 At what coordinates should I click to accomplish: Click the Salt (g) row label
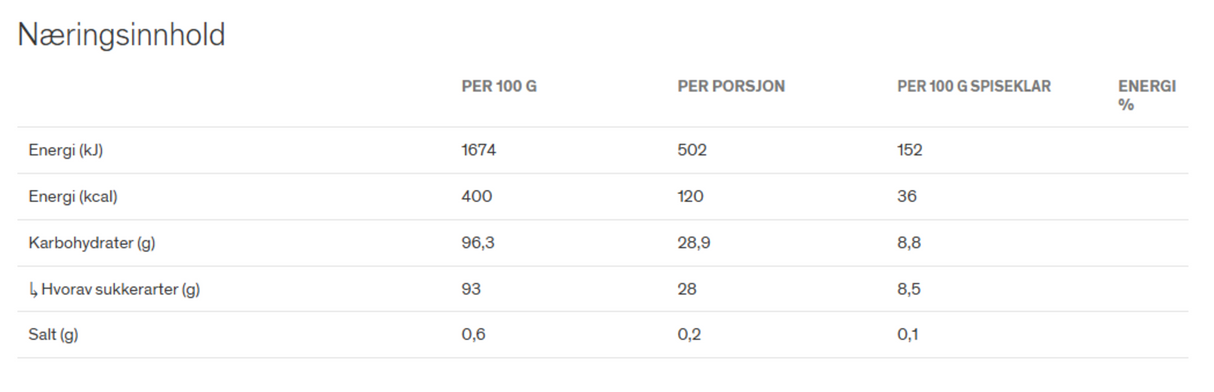coord(53,335)
